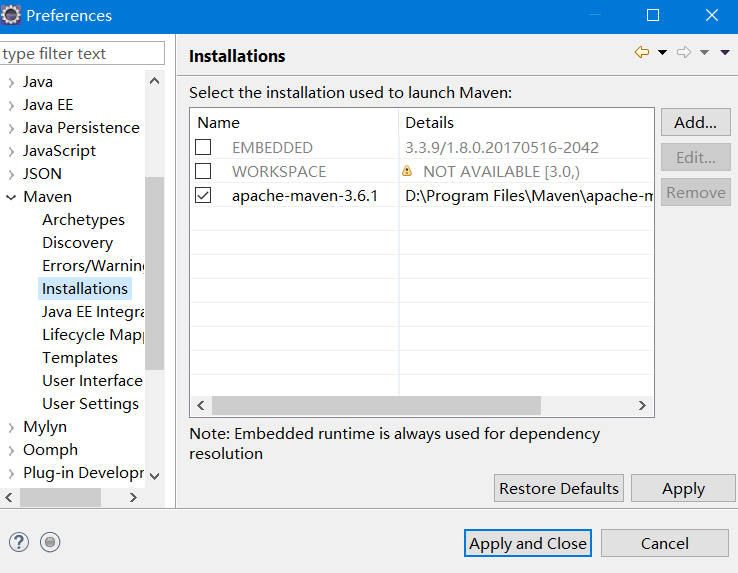Click the right arrow of installations table scrollbar
The height and width of the screenshot is (573, 738).
click(643, 405)
